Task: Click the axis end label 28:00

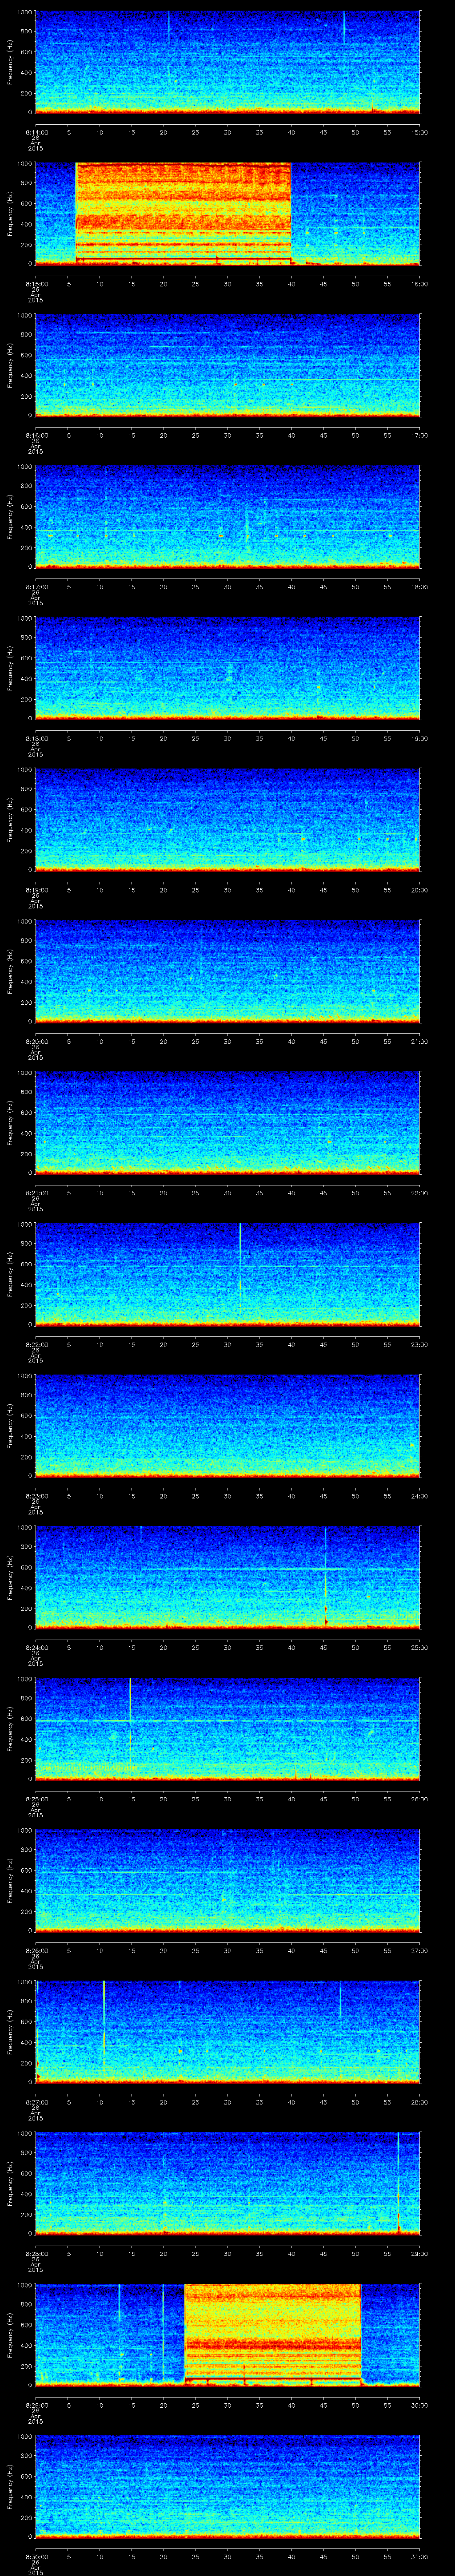Action: click(x=419, y=2102)
